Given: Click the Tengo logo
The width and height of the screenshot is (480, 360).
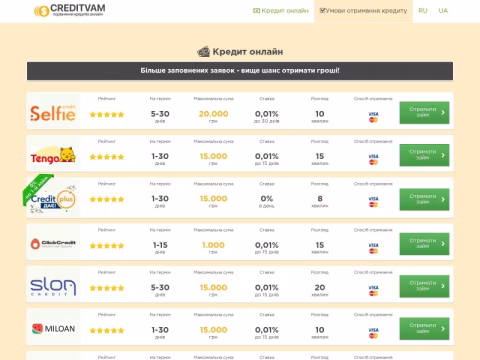Looking at the screenshot, I should point(53,155).
